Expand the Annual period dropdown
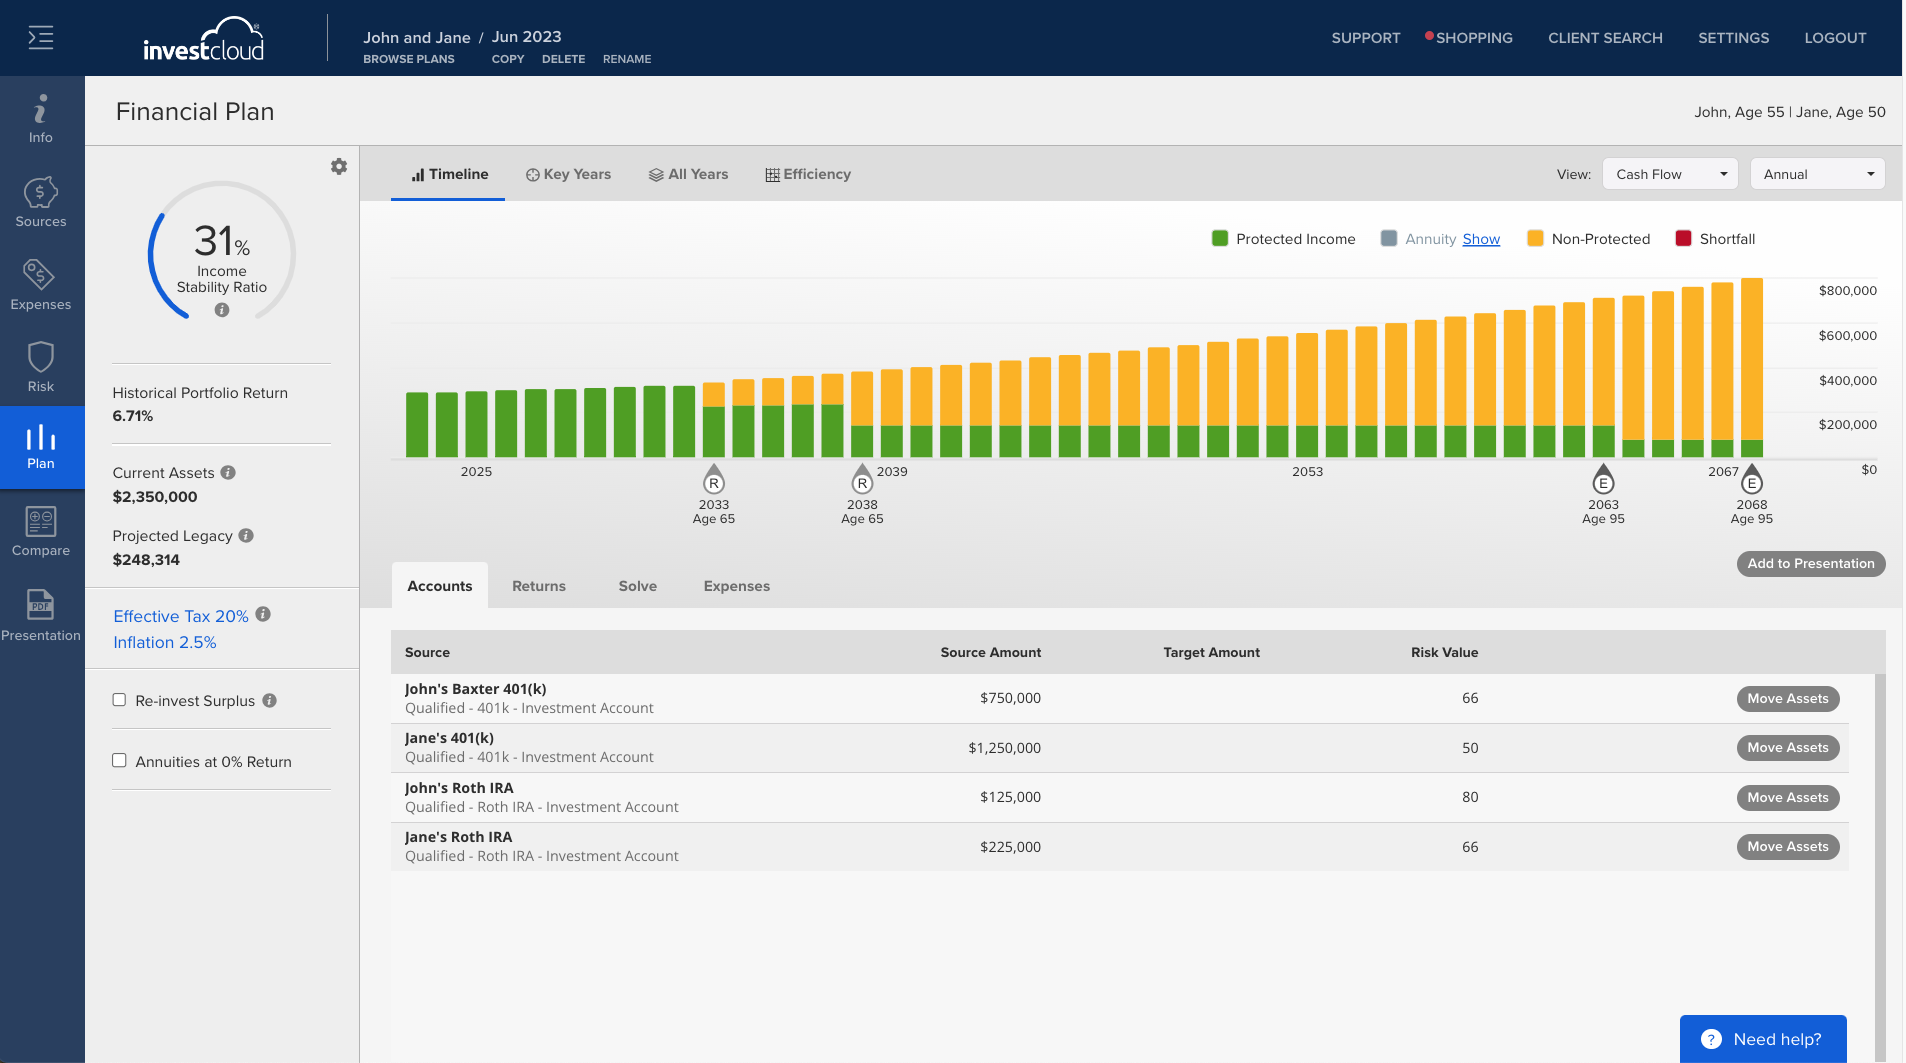This screenshot has height=1063, width=1906. 1817,174
